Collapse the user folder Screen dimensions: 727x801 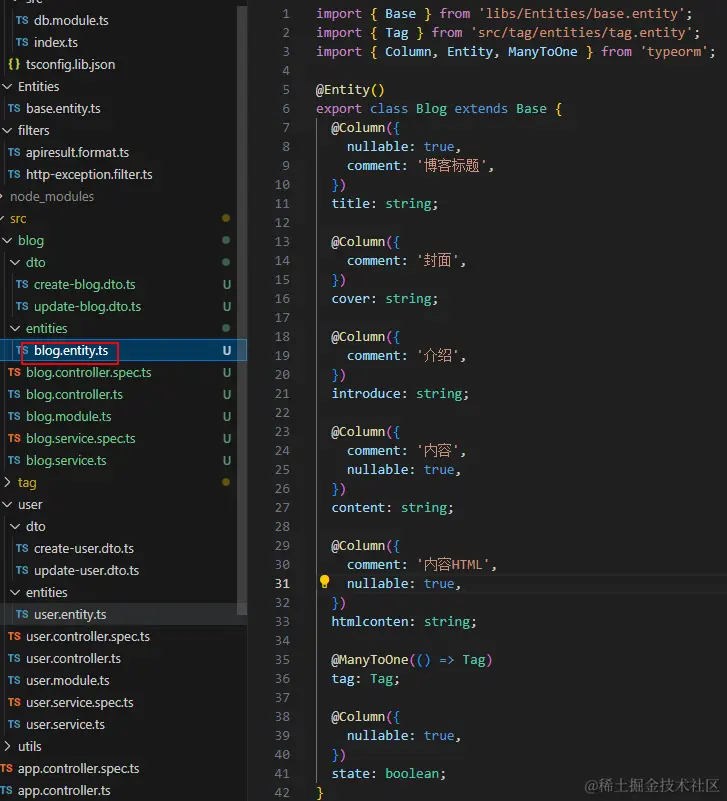pyautogui.click(x=7, y=504)
